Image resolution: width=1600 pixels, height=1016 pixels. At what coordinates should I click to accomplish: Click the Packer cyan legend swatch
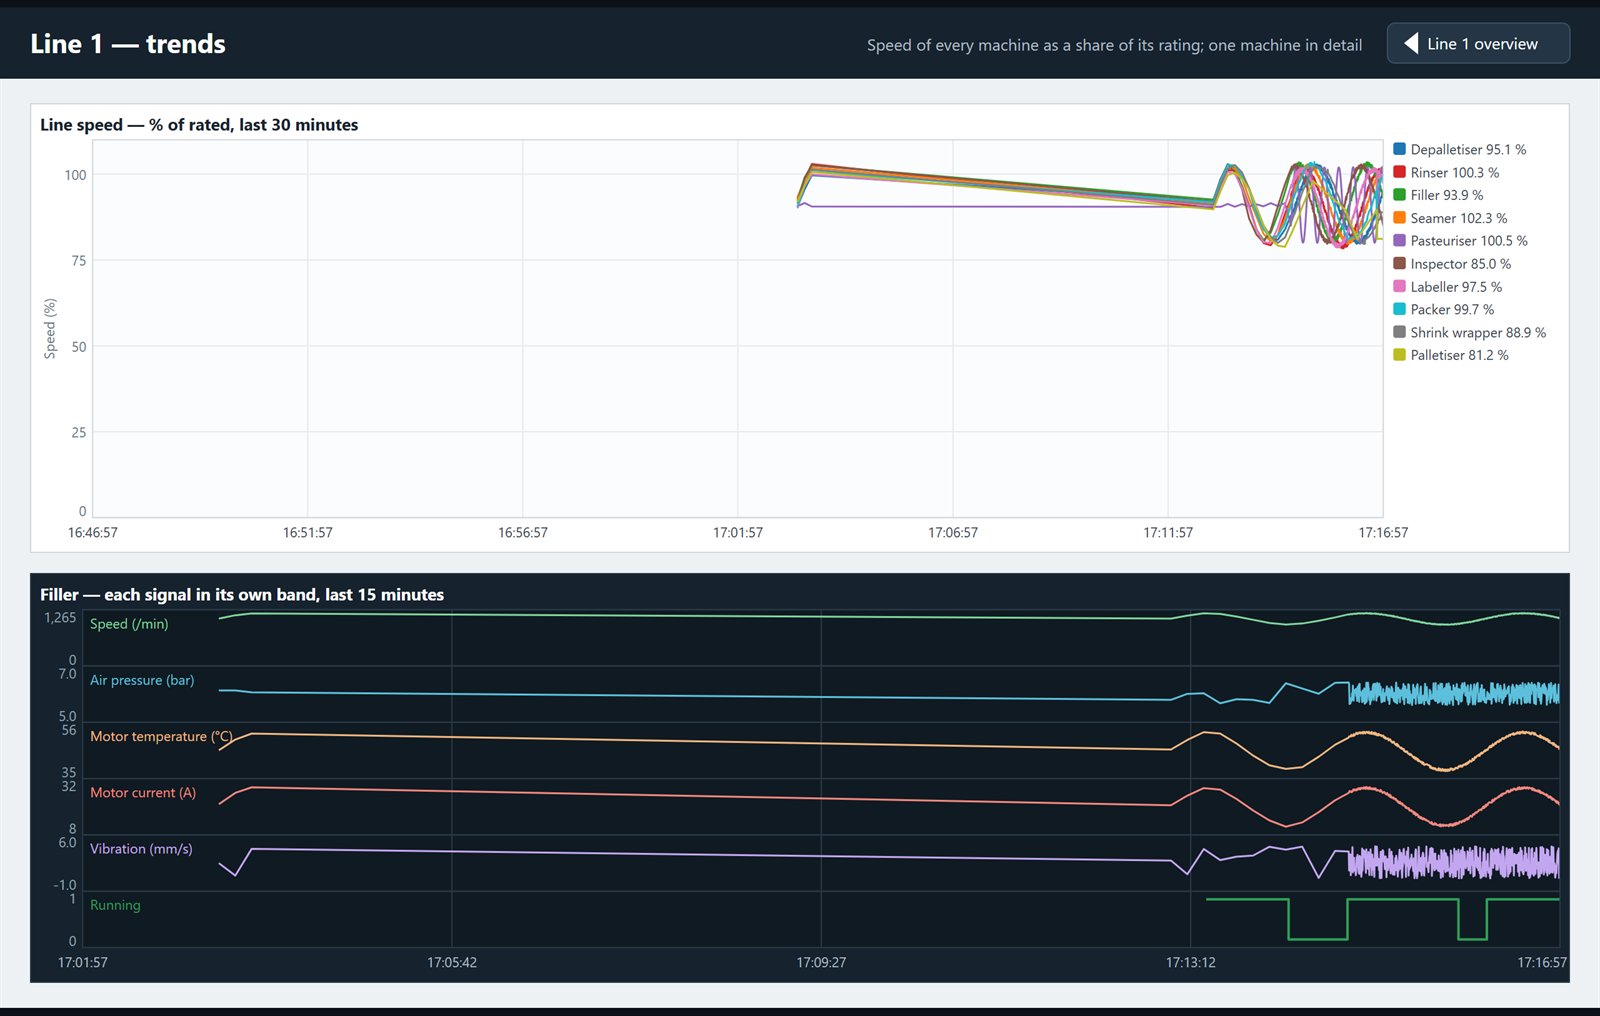(x=1399, y=309)
